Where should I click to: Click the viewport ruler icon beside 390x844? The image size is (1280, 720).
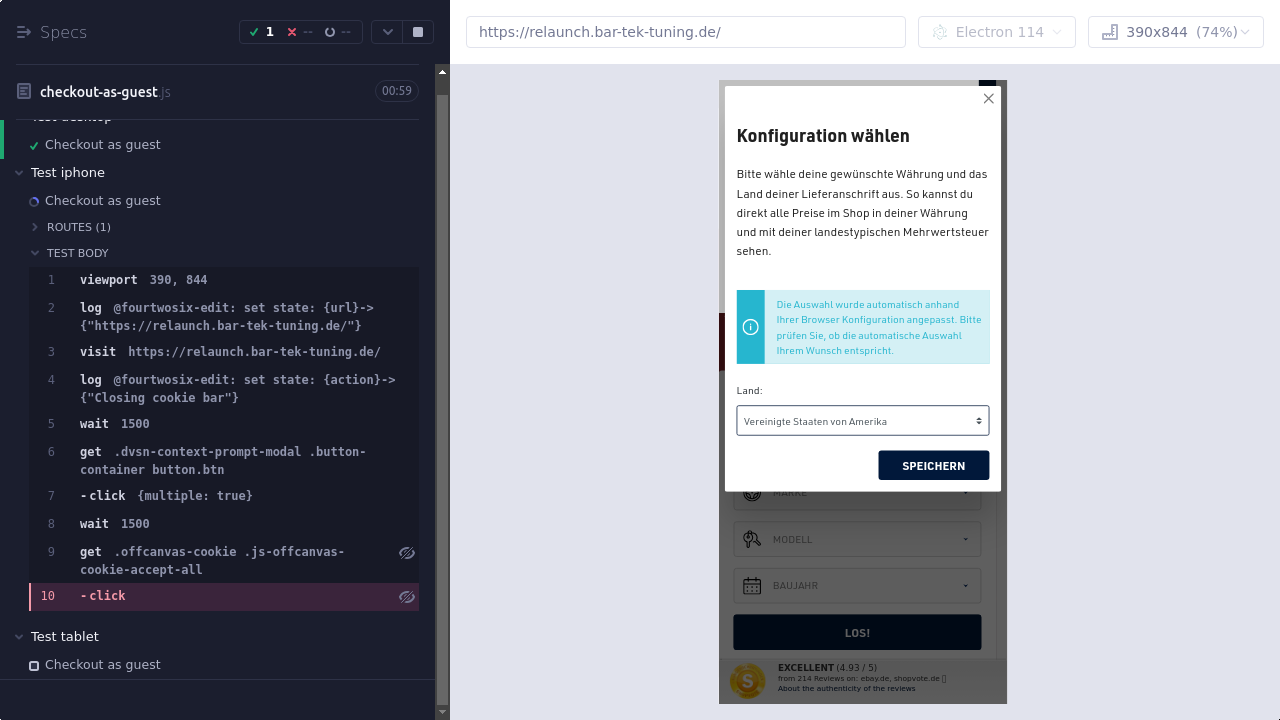coord(1109,32)
